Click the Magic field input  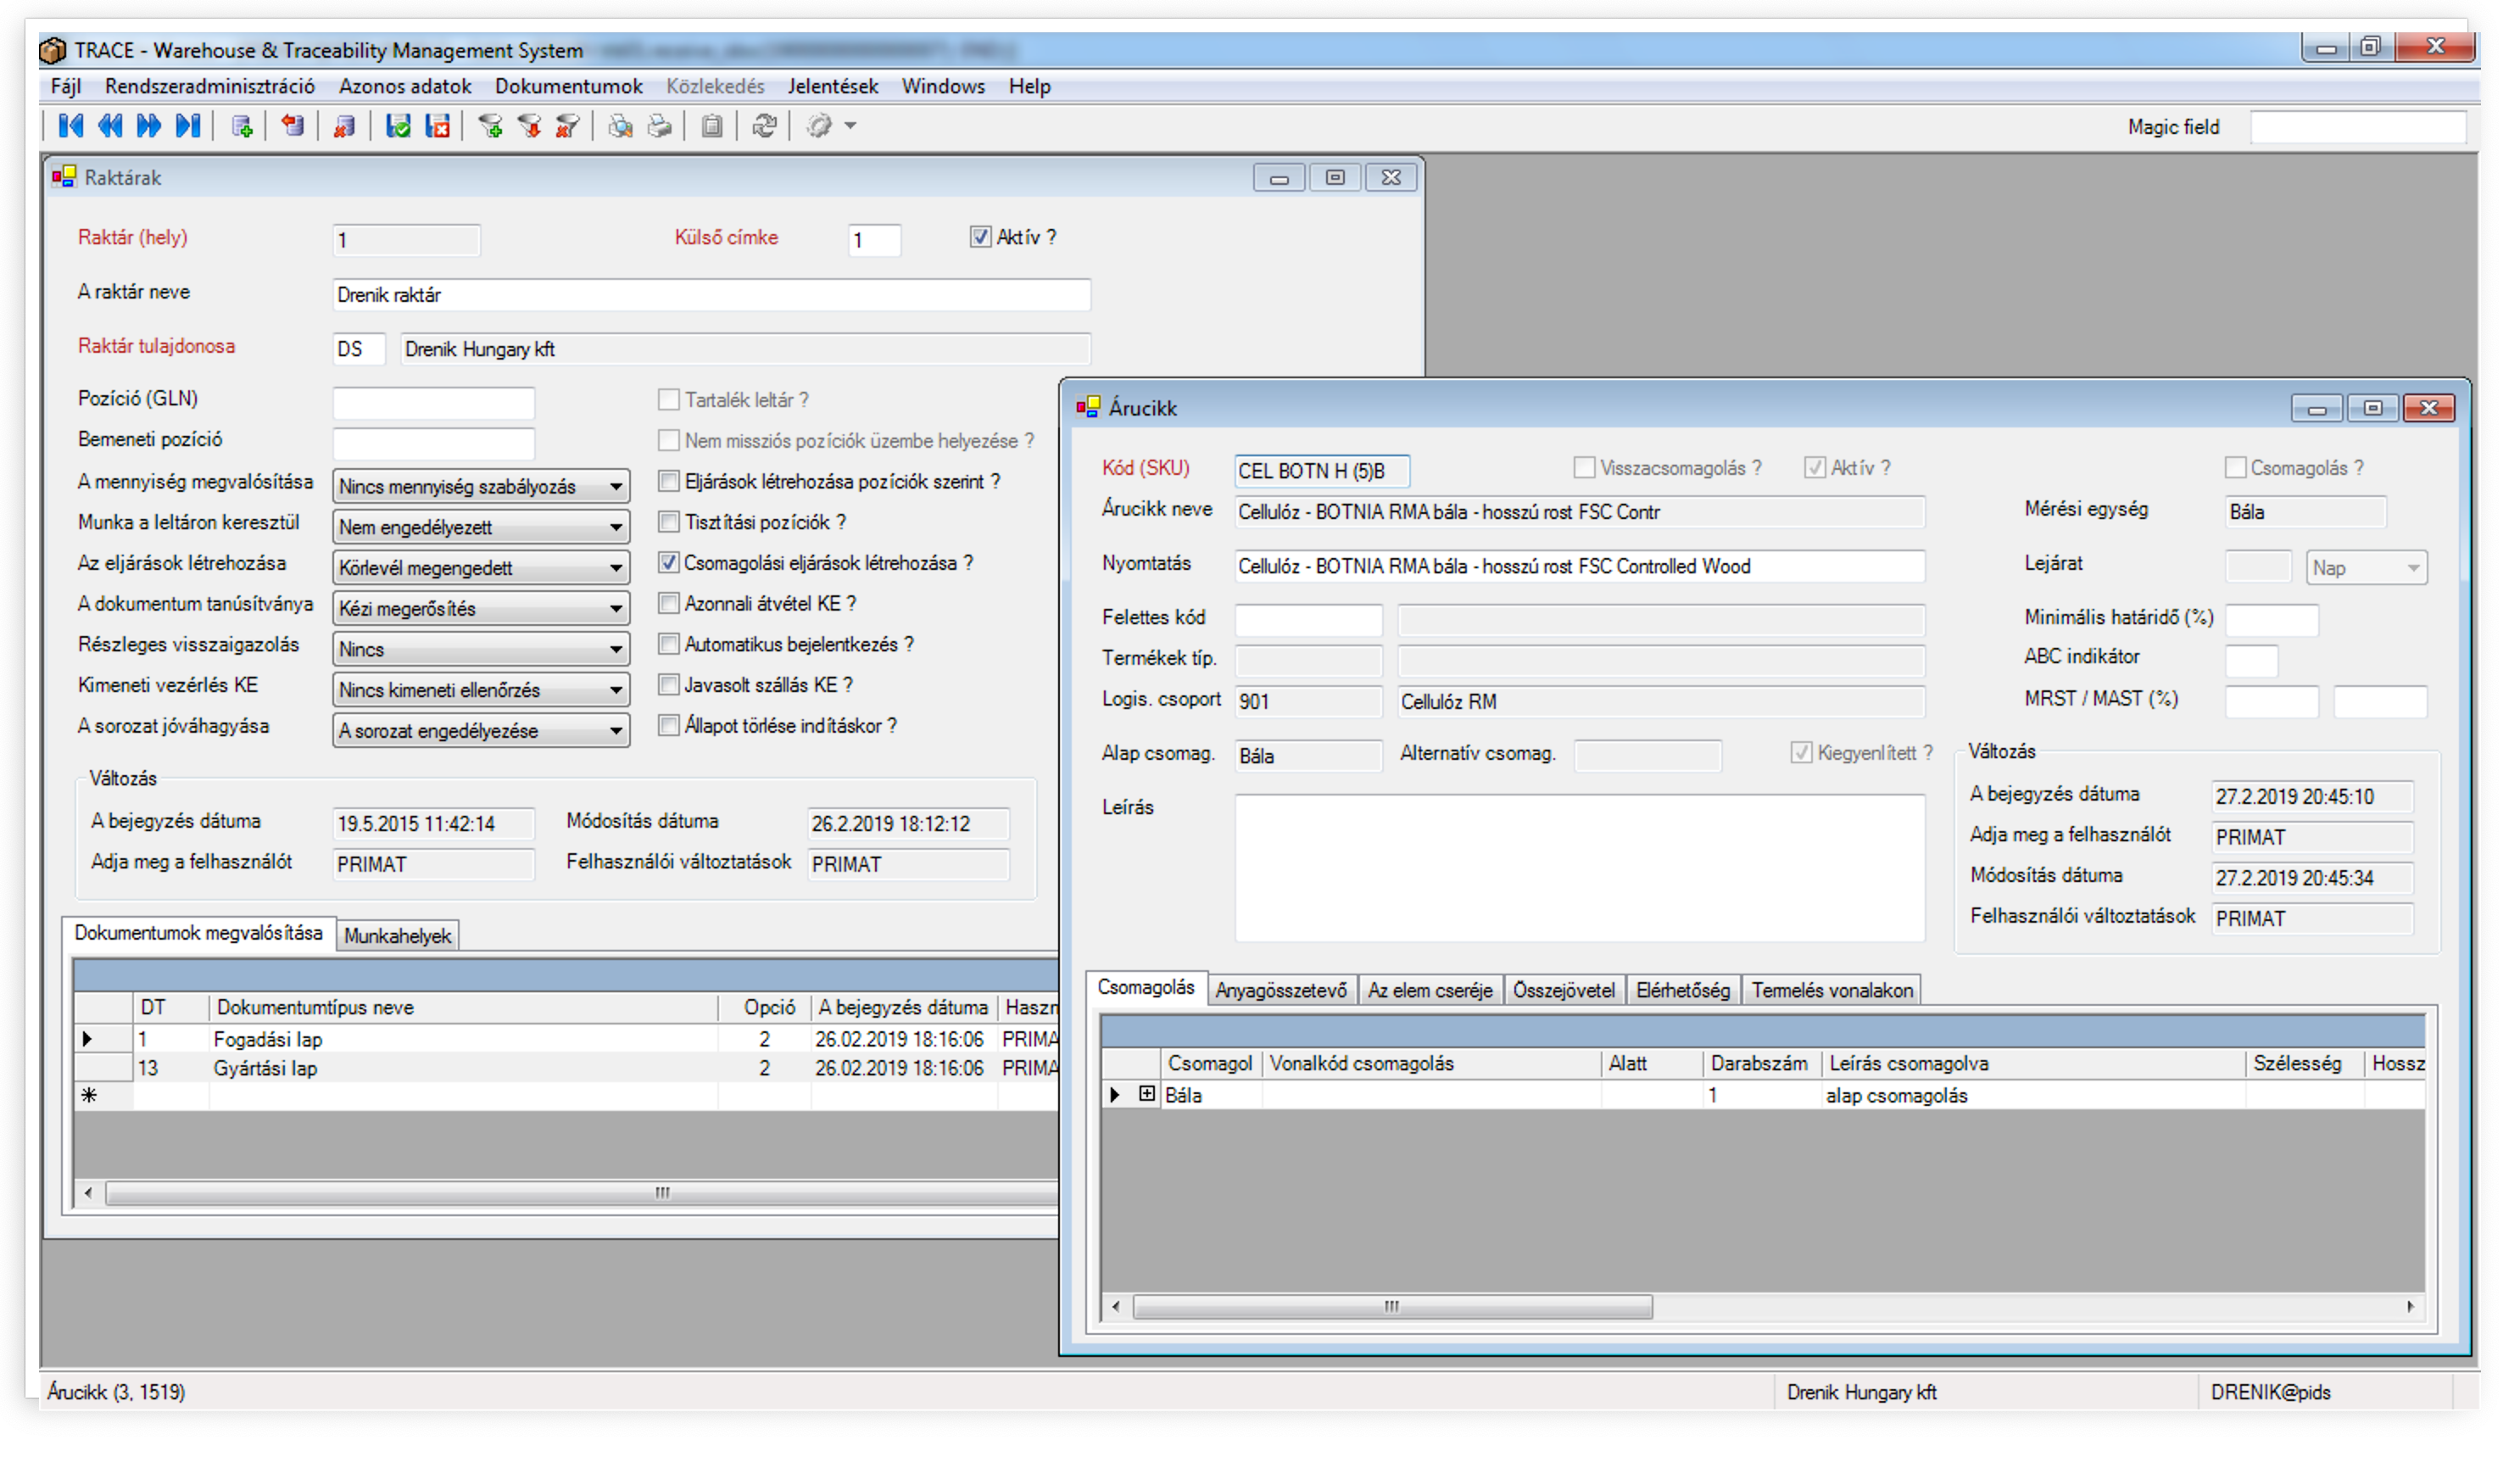pyautogui.click(x=2359, y=127)
